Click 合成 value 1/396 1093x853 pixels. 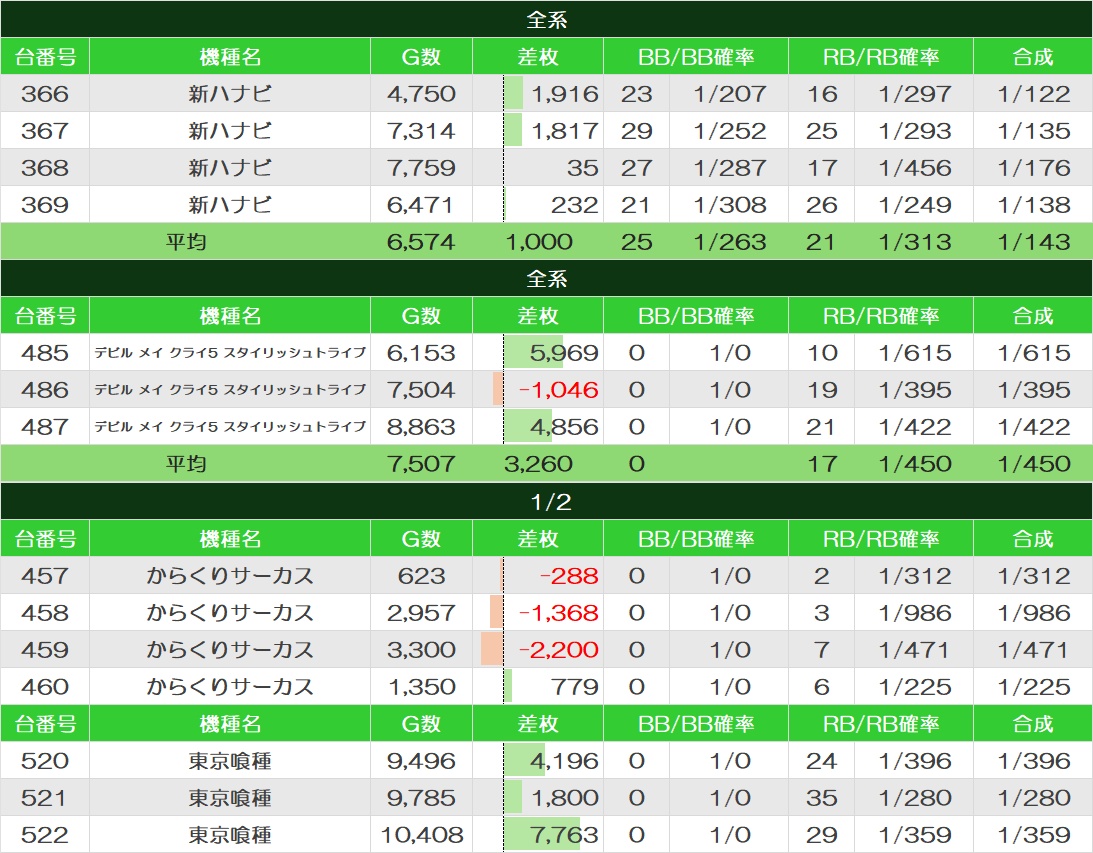tap(1033, 760)
